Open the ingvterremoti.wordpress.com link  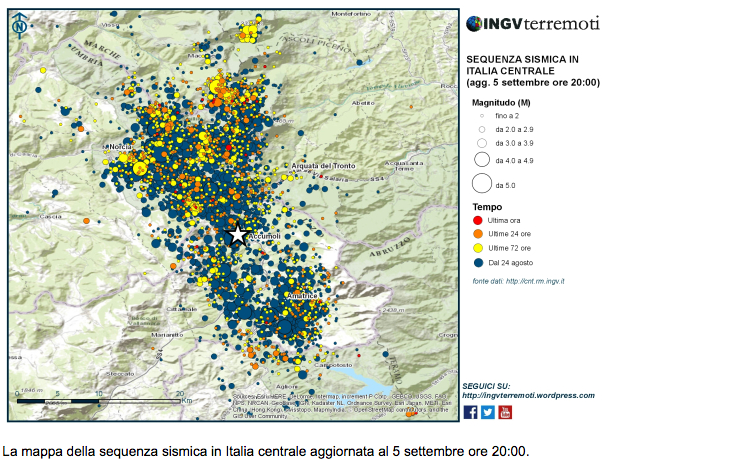point(528,395)
